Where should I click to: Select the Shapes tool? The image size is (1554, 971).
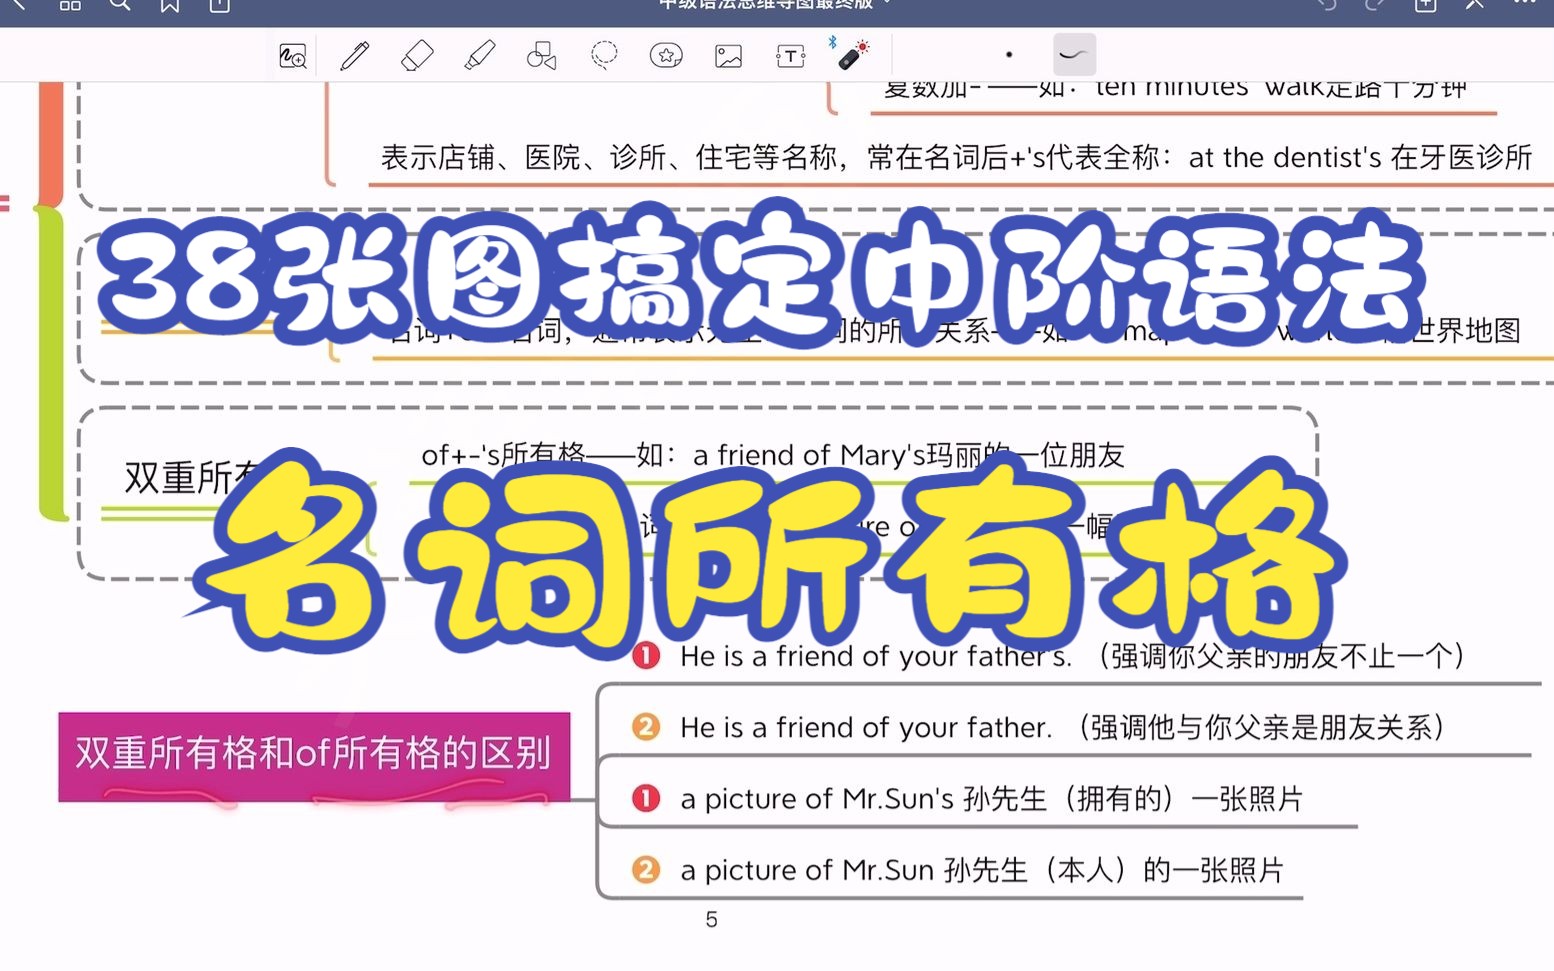coord(541,56)
